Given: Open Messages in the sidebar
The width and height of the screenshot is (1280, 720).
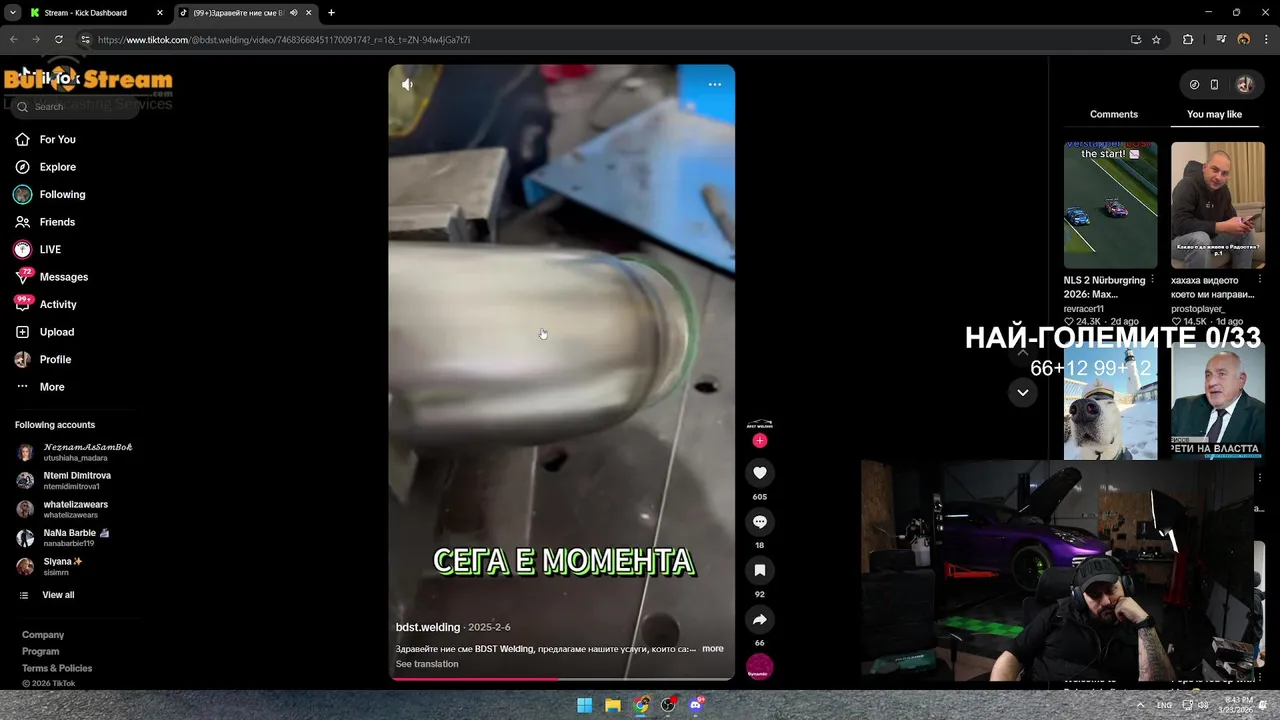Looking at the screenshot, I should pos(52,277).
